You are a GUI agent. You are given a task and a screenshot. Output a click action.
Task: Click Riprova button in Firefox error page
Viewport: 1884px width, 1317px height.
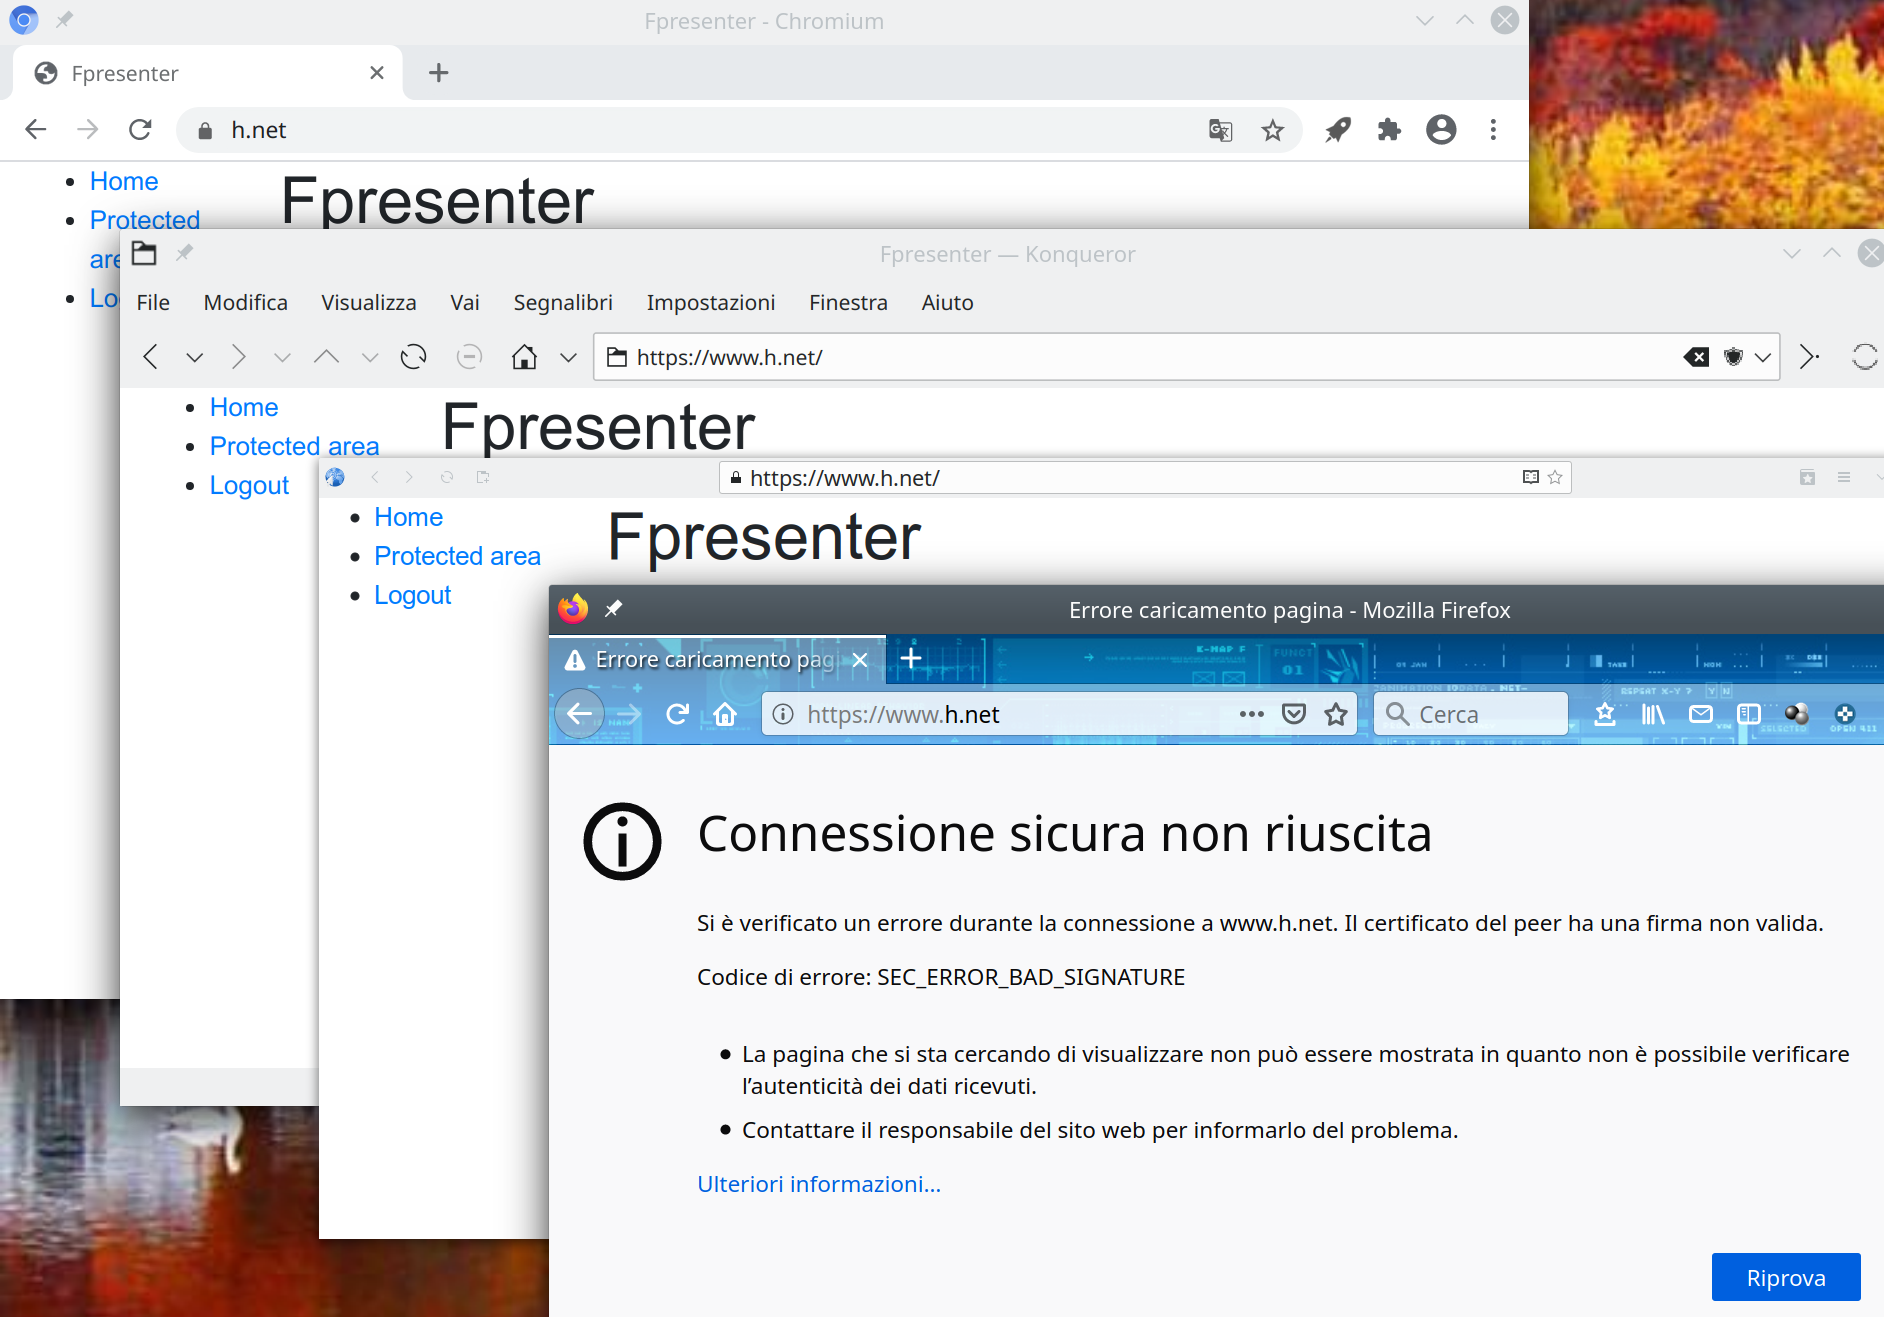1786,1277
